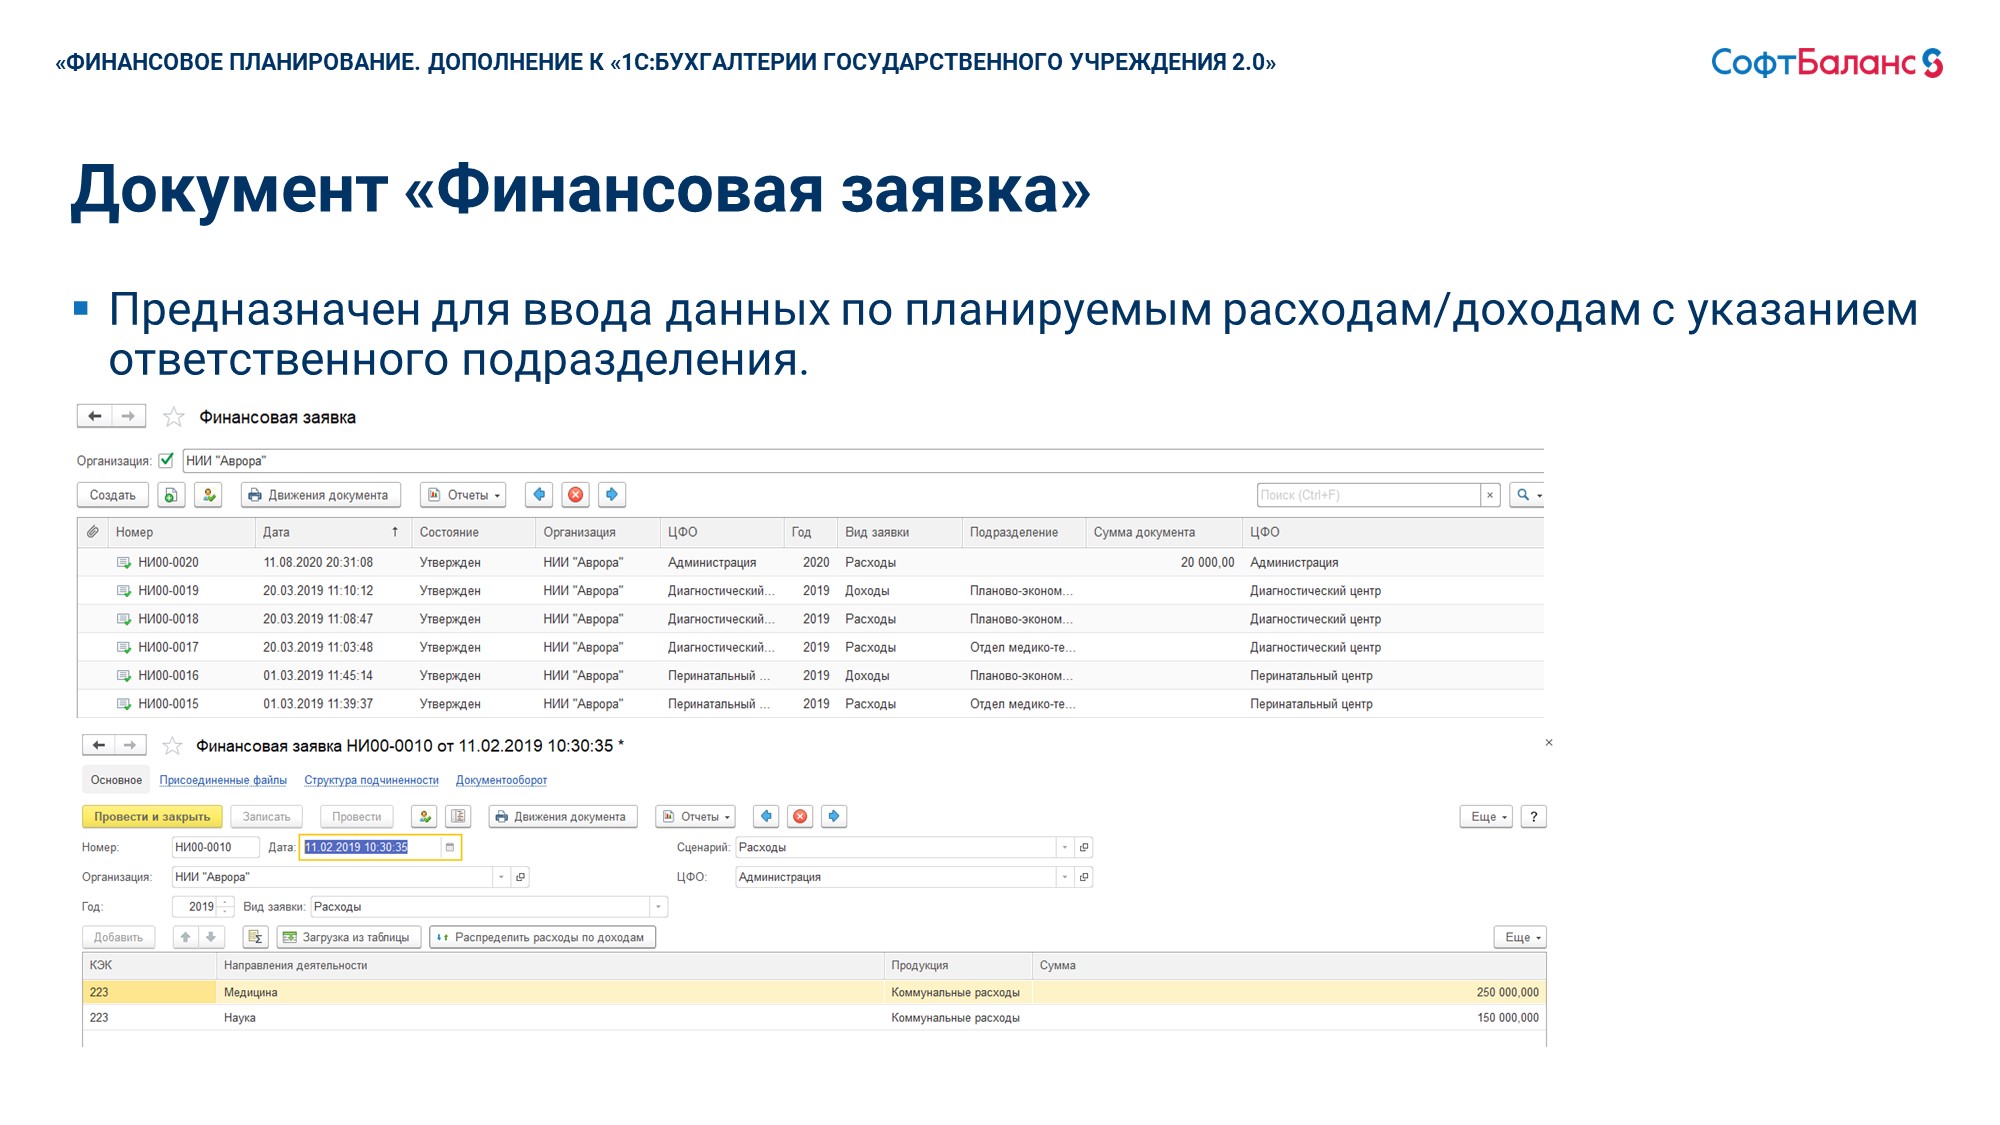Click the Сумма документа column header

click(x=1164, y=532)
